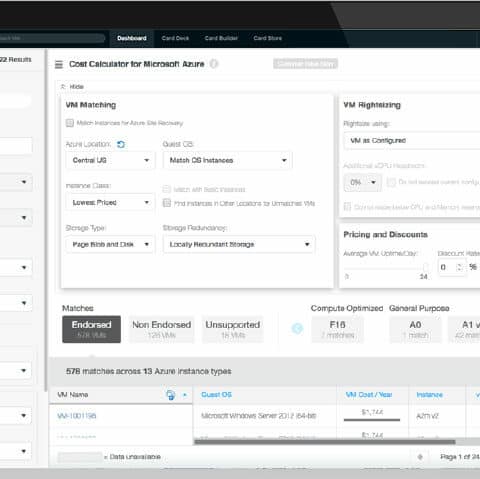Screen dimensions: 480x479
Task: Switch to the Dashboard tab
Action: tap(132, 38)
